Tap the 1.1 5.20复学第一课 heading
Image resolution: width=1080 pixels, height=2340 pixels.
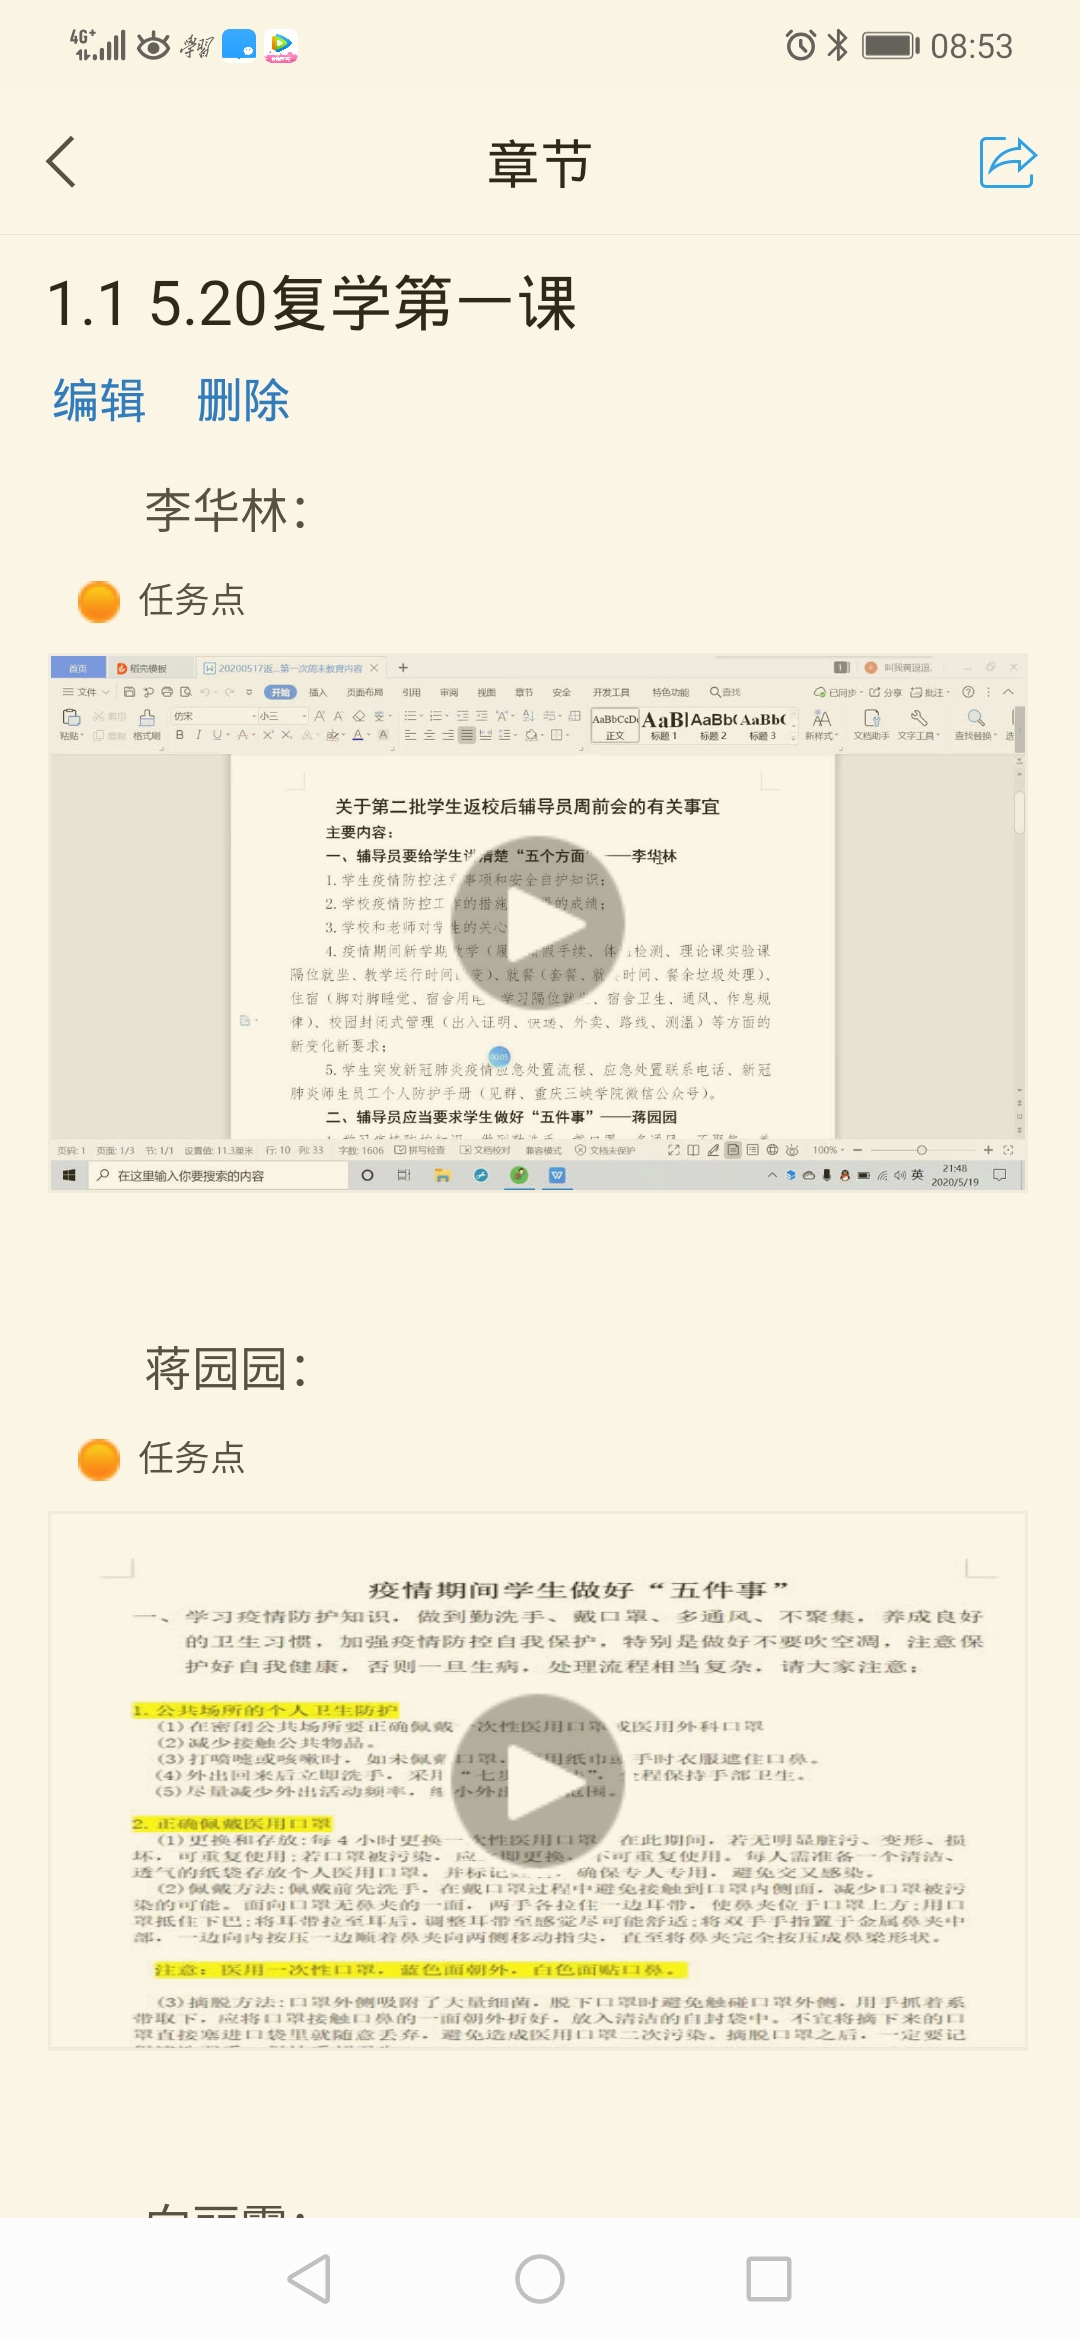coord(312,303)
